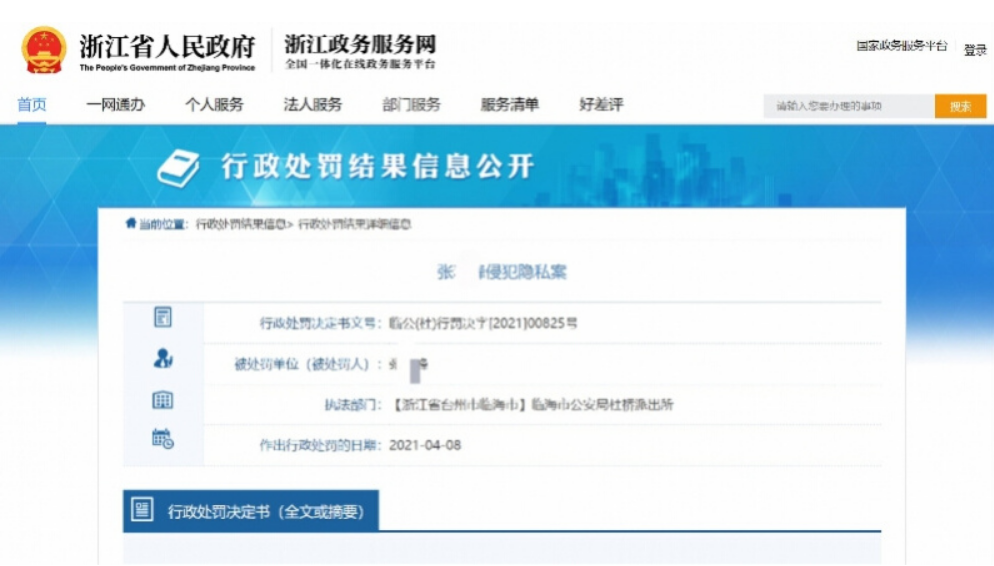Select the 部门服务 navigation item
This screenshot has width=994, height=566.
point(411,105)
